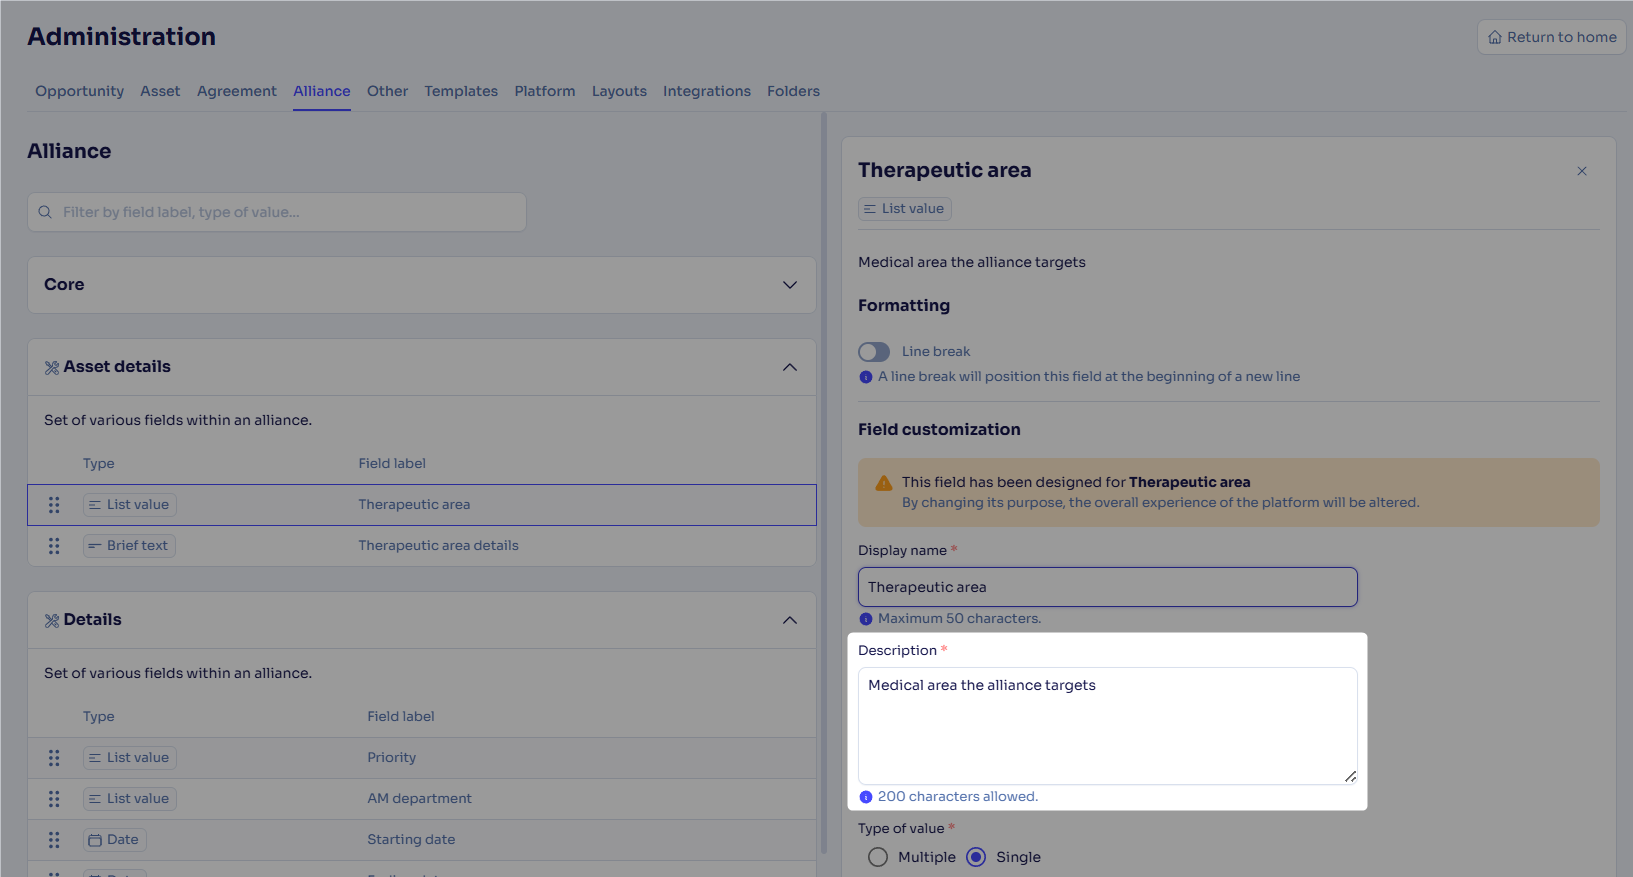This screenshot has width=1633, height=877.
Task: Click the Description text area
Action: (x=1108, y=726)
